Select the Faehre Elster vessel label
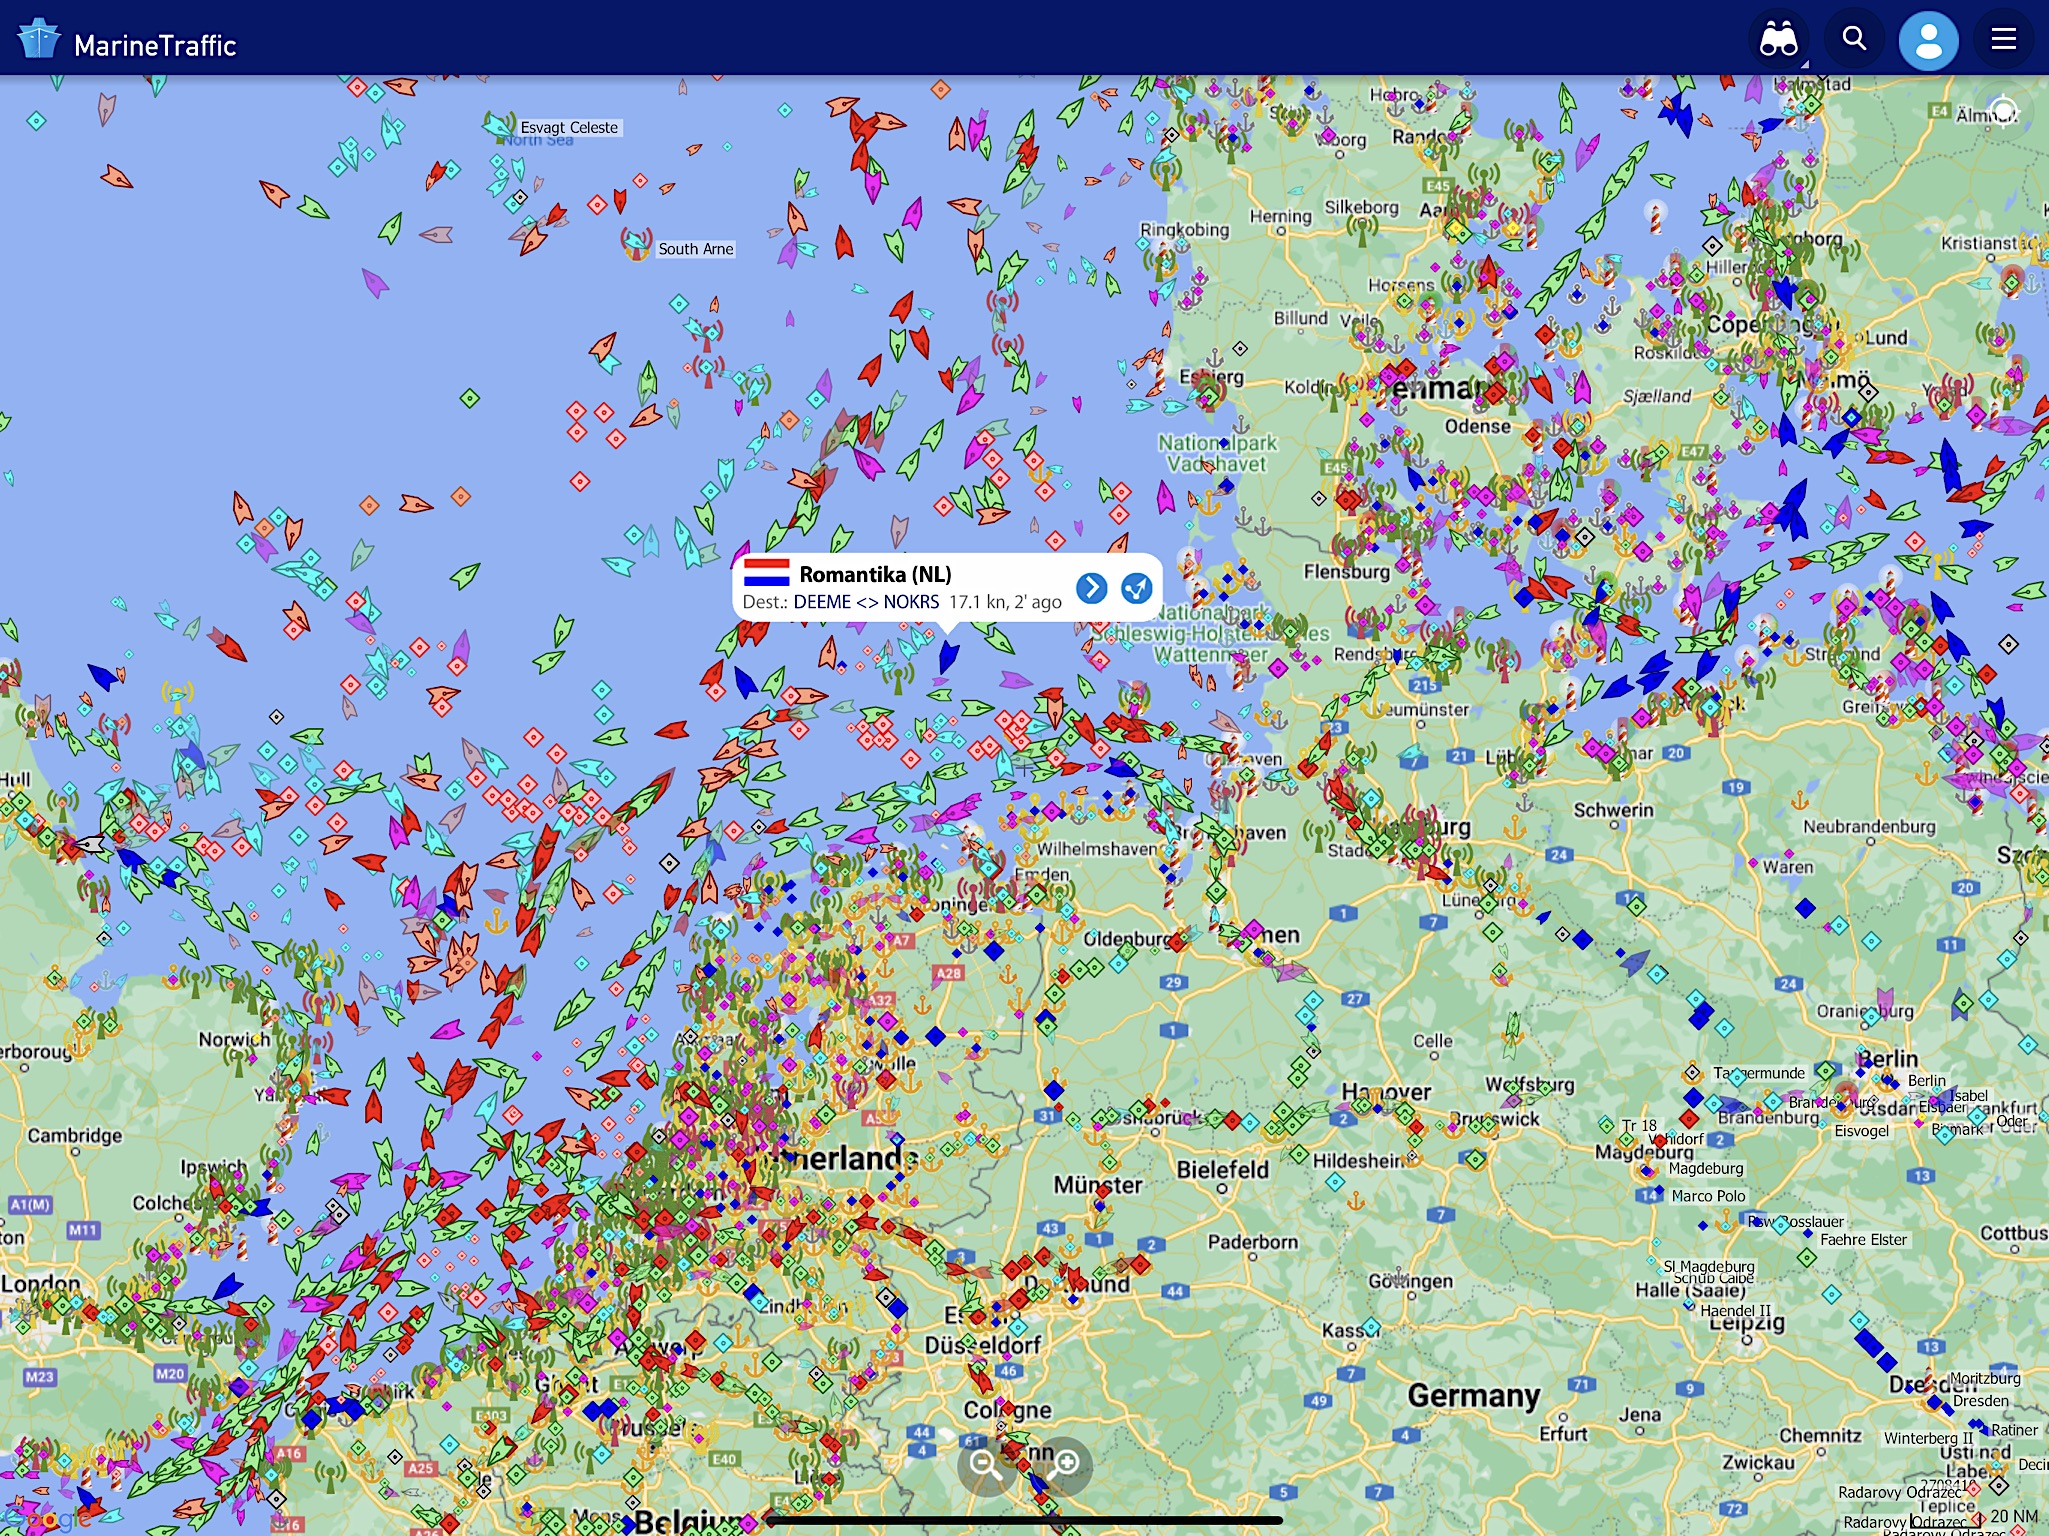 coord(1863,1240)
